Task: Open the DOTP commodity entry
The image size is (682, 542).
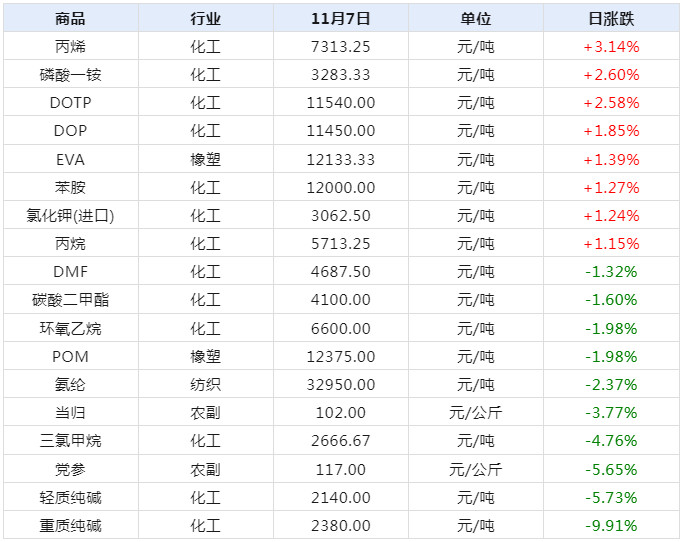Action: point(70,102)
